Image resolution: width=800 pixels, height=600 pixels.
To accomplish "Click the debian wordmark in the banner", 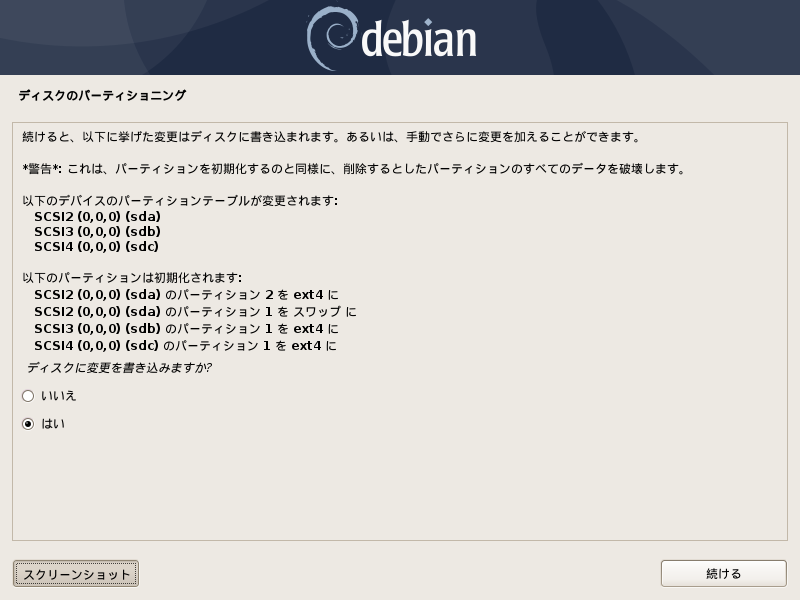I will coord(419,38).
